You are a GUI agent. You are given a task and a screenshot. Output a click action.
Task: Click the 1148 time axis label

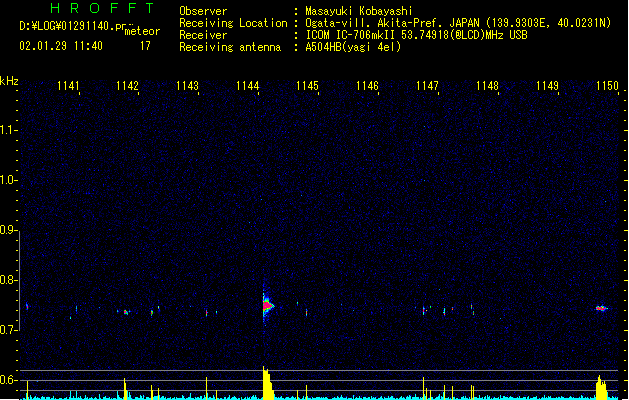(487, 86)
